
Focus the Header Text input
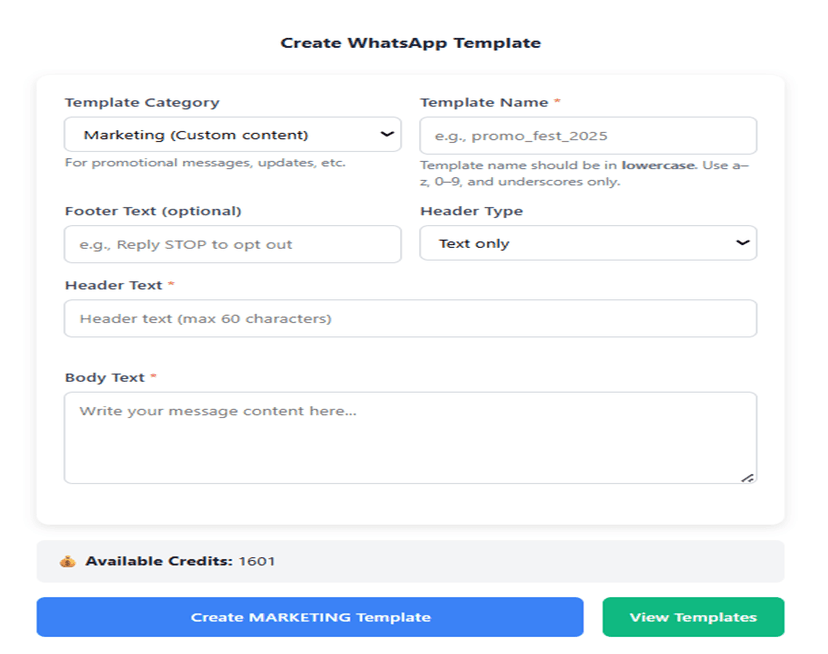pyautogui.click(x=411, y=318)
